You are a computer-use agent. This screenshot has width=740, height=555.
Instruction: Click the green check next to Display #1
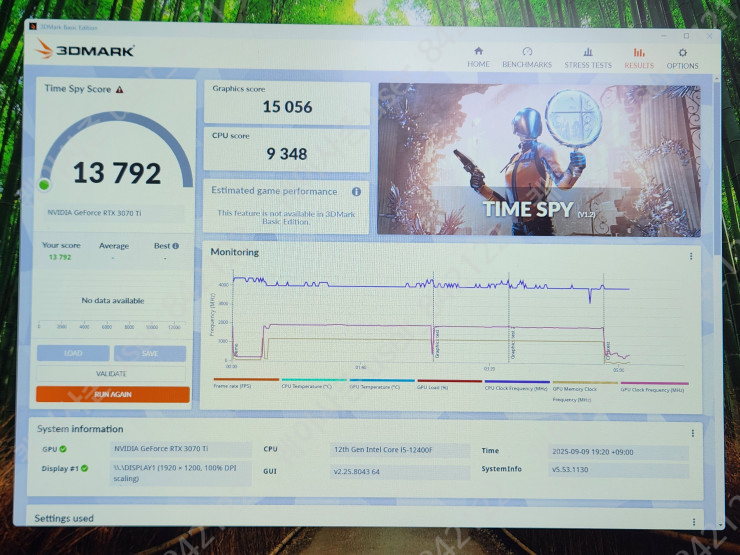pyautogui.click(x=84, y=468)
